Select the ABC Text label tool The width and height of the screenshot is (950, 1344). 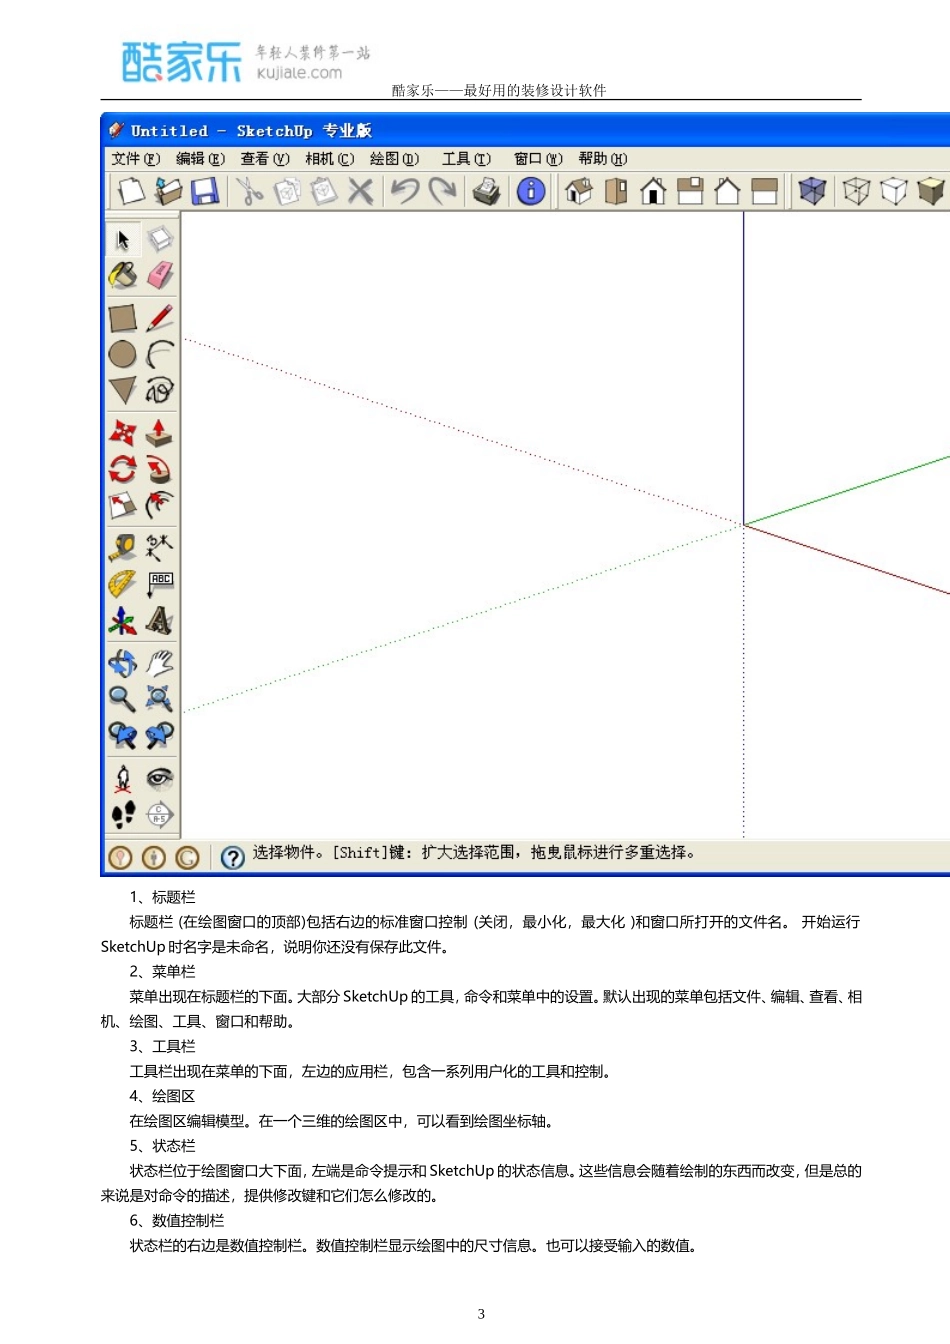pos(160,584)
